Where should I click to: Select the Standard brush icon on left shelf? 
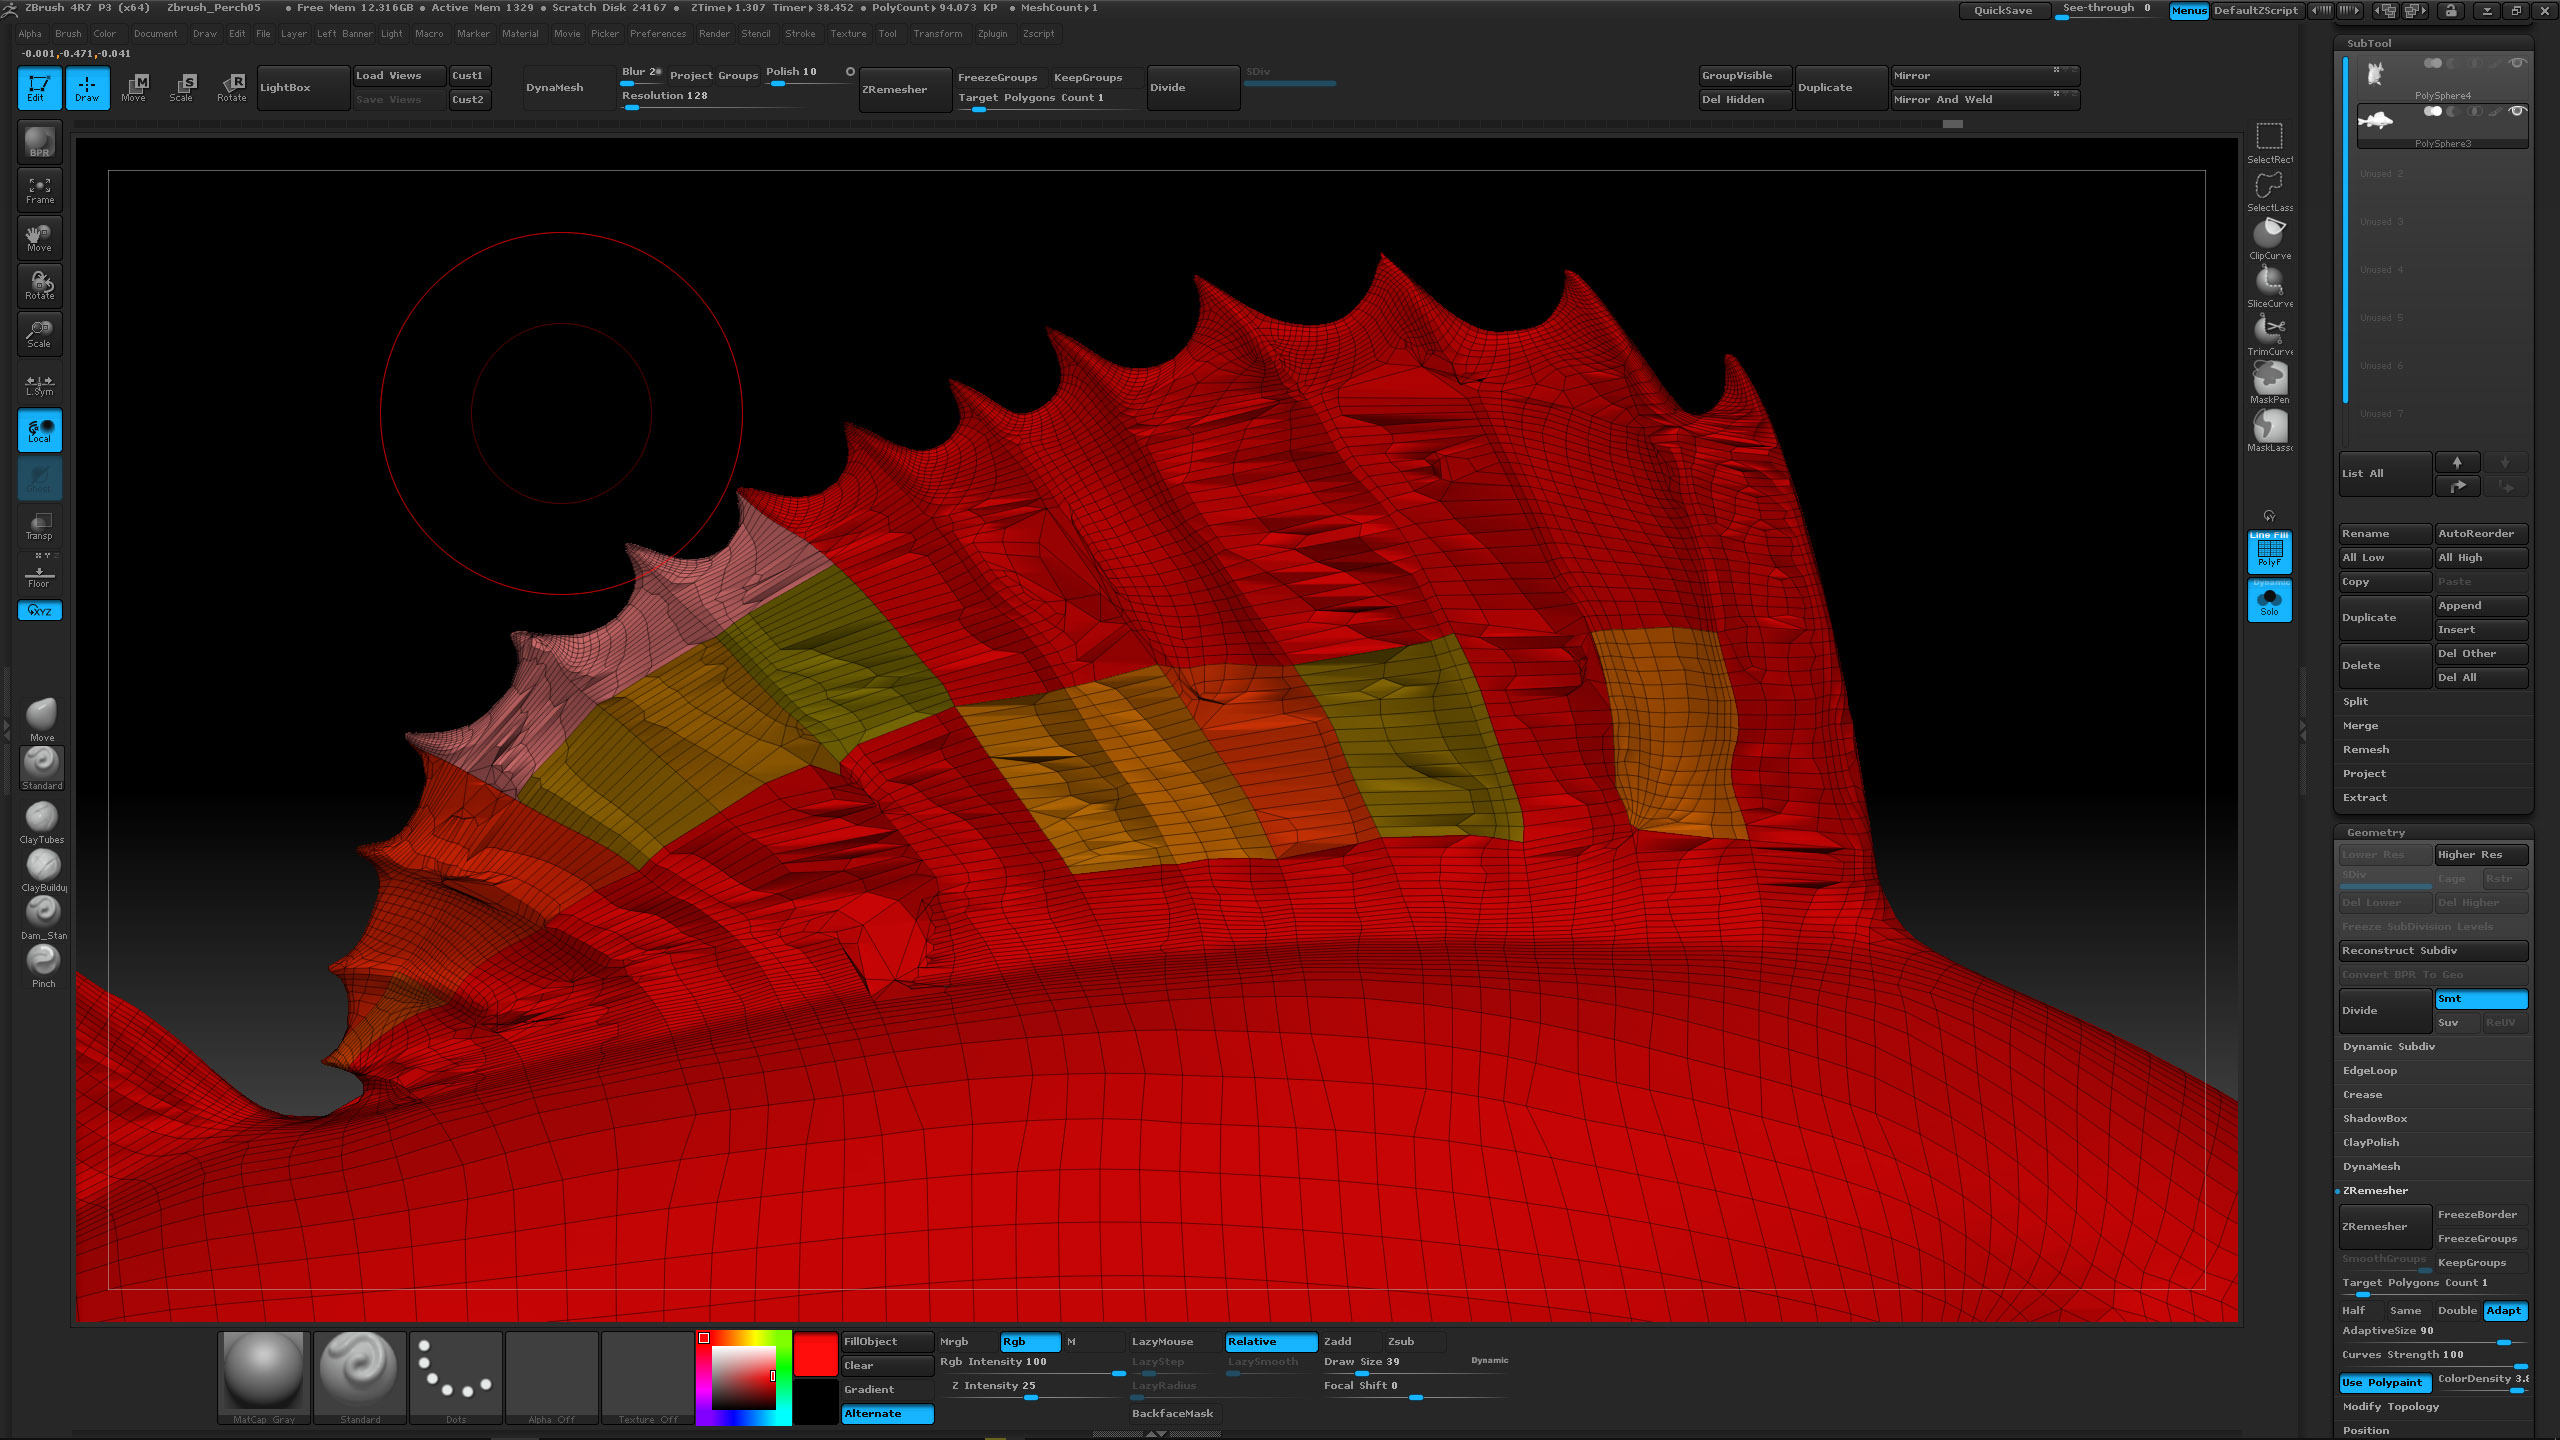tap(42, 768)
